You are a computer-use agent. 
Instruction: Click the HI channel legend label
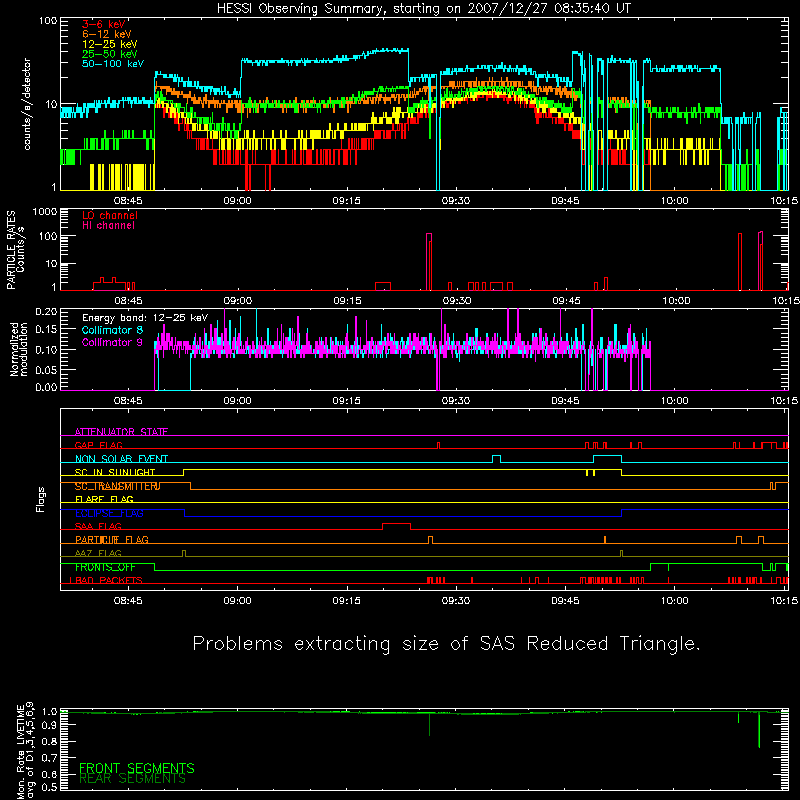tap(109, 226)
